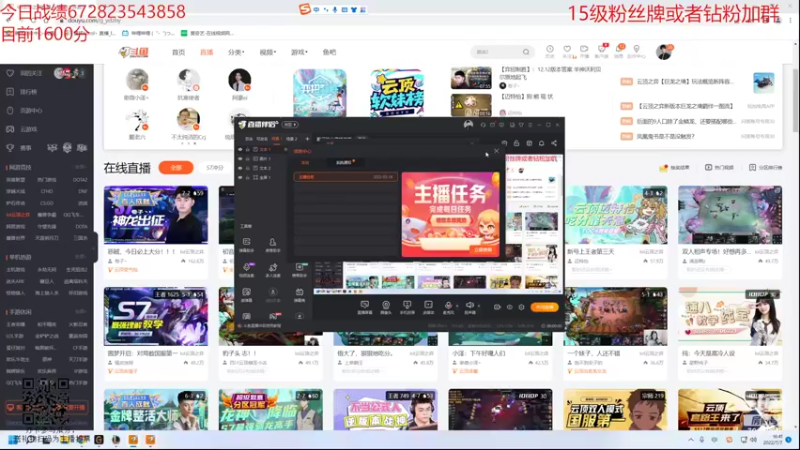Viewport: 800px width, 450px height.
Task: Toggle lock for 图片1 source
Action: [248, 159]
